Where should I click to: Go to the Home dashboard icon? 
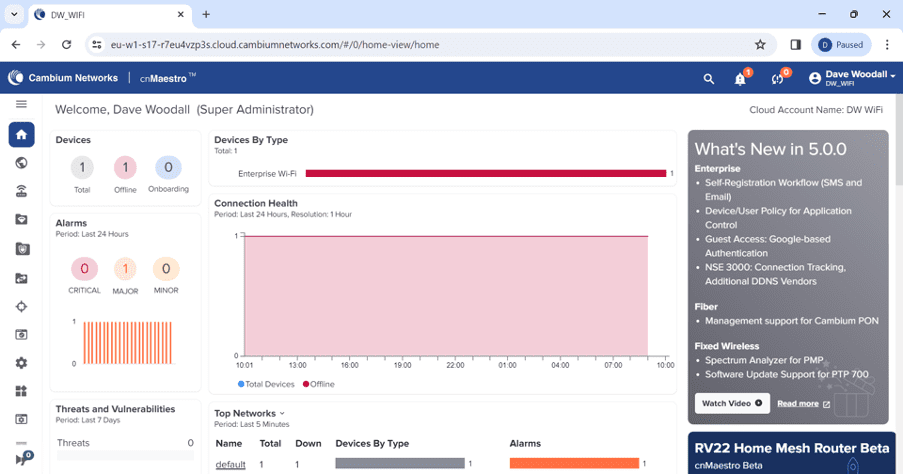21,135
